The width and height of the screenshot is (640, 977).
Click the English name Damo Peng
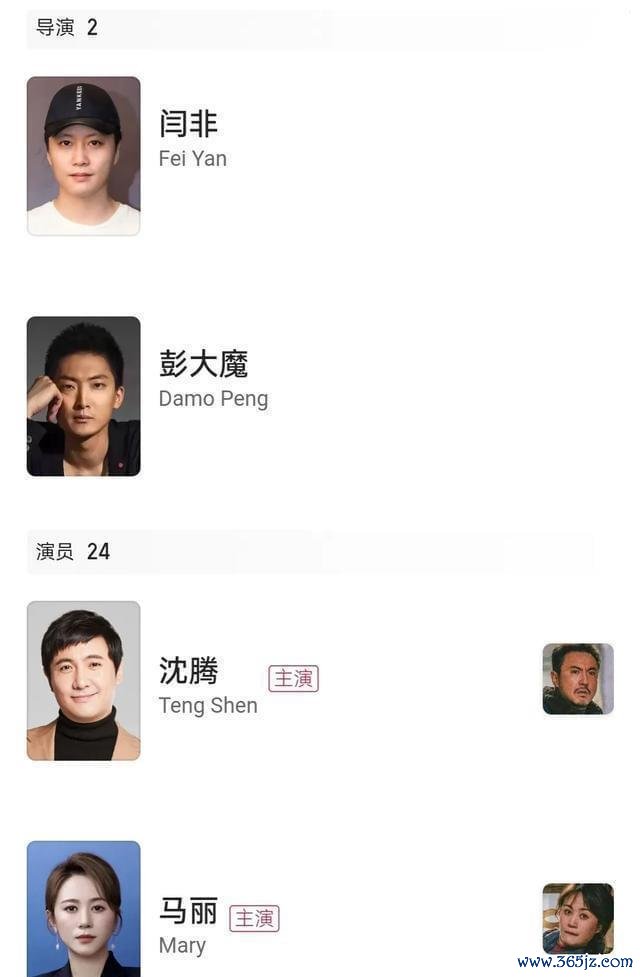(x=213, y=399)
